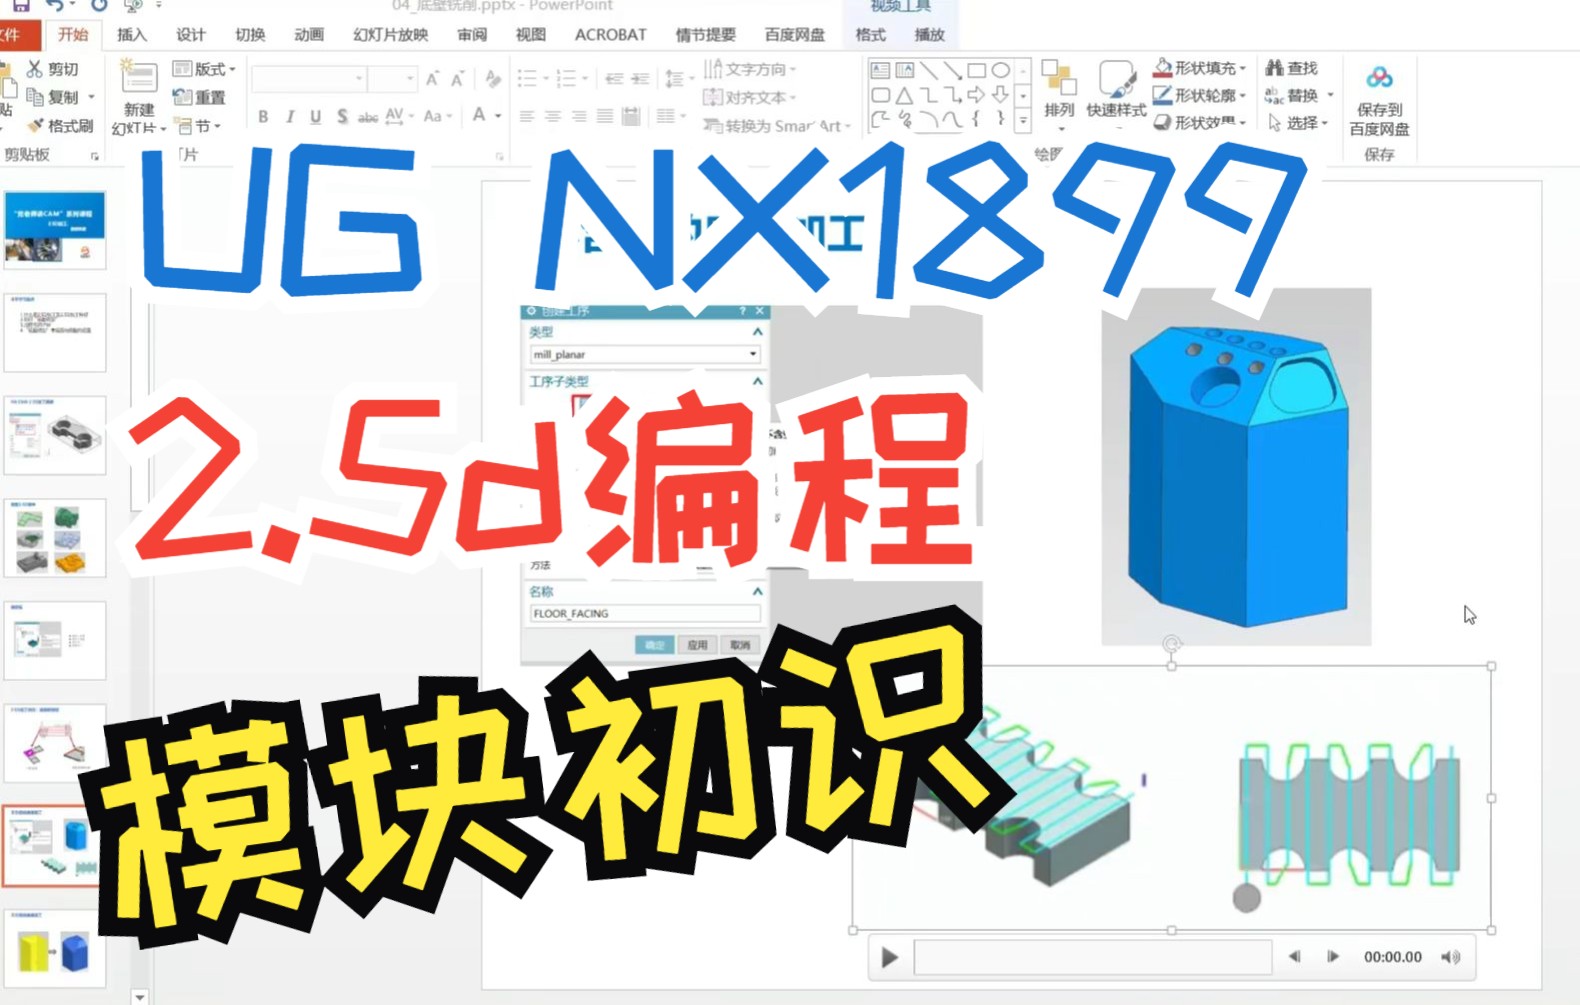
Task: Click the Increase Font Size icon
Action: (x=432, y=79)
